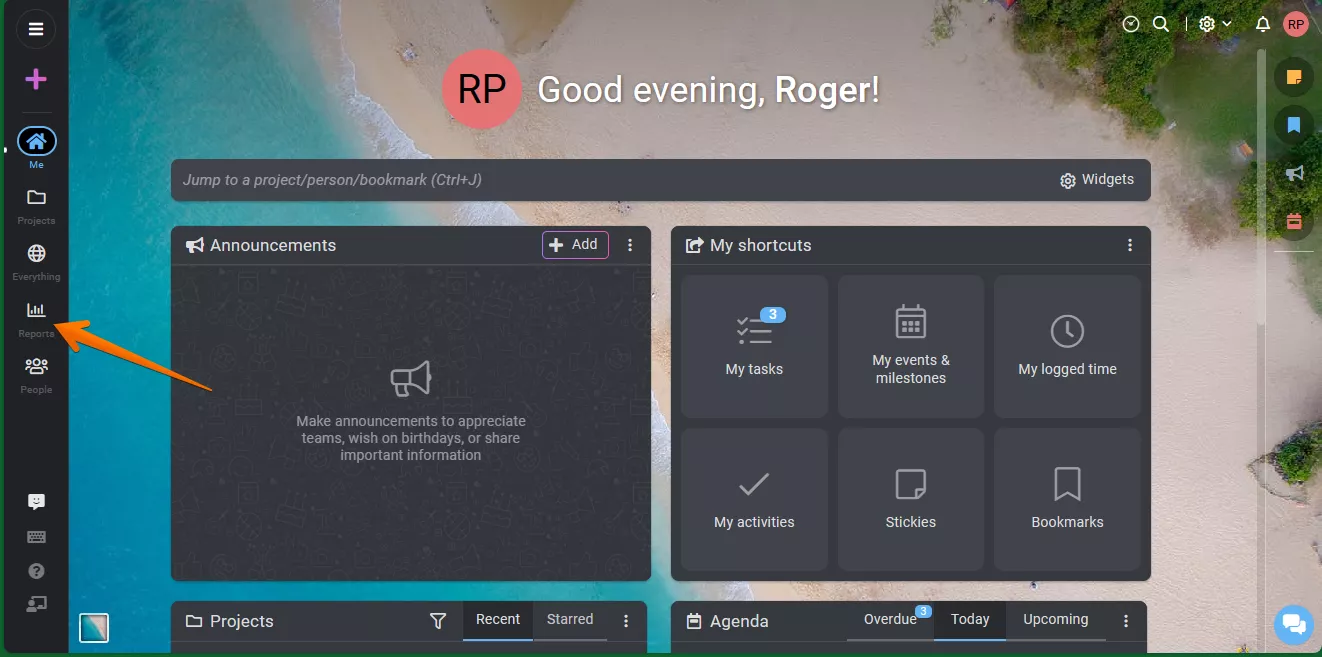Open the notifications bell icon

(x=1263, y=24)
